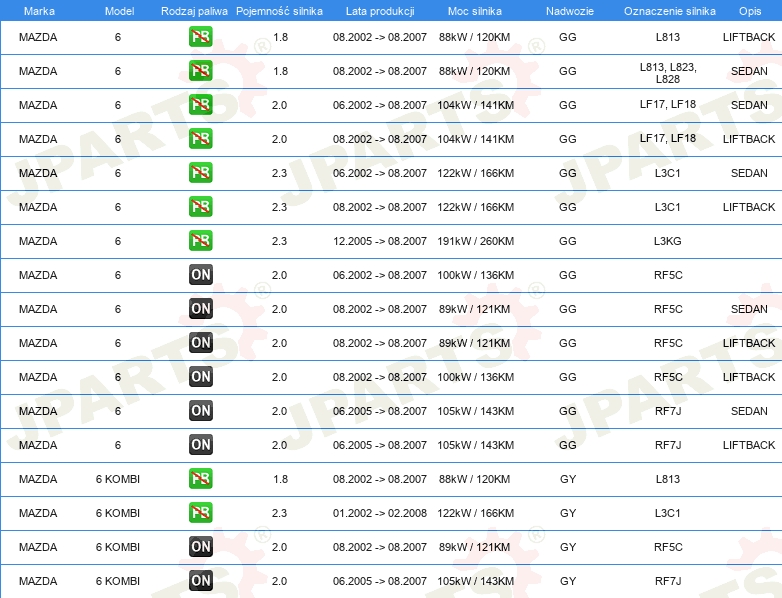Click the Lata produkcji column header
Image resolution: width=782 pixels, height=598 pixels.
point(380,11)
